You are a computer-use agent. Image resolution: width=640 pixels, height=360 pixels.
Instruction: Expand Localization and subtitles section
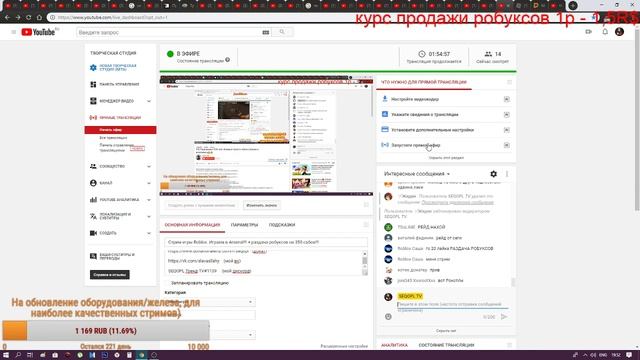coord(149,216)
